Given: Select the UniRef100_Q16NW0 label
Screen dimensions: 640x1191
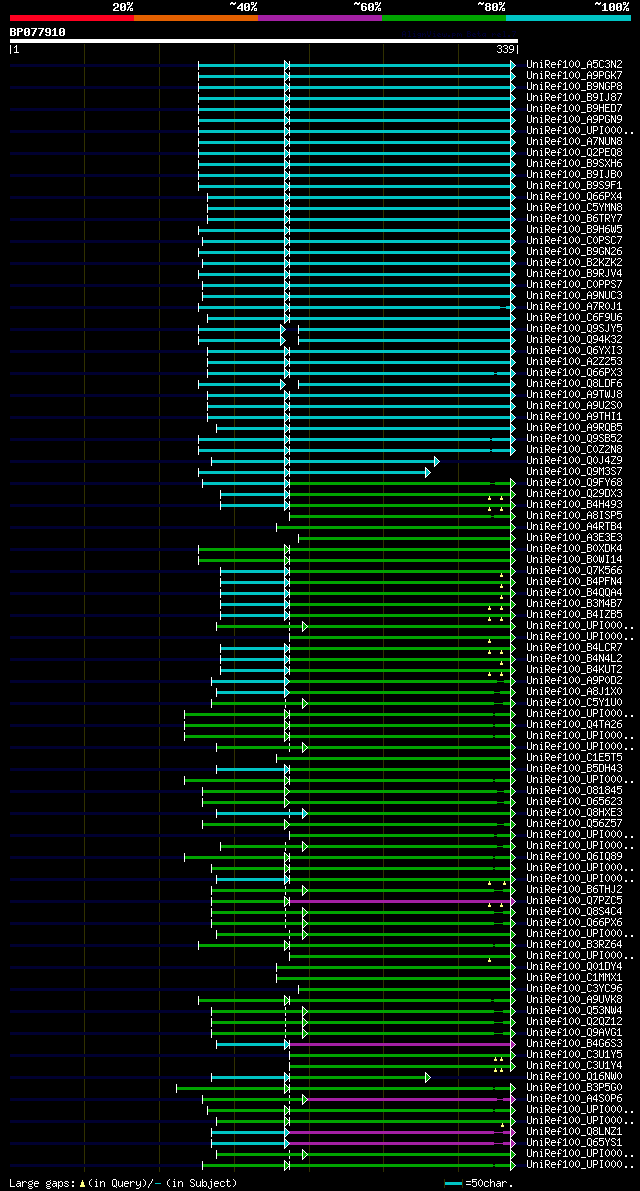Looking at the screenshot, I should [574, 1078].
